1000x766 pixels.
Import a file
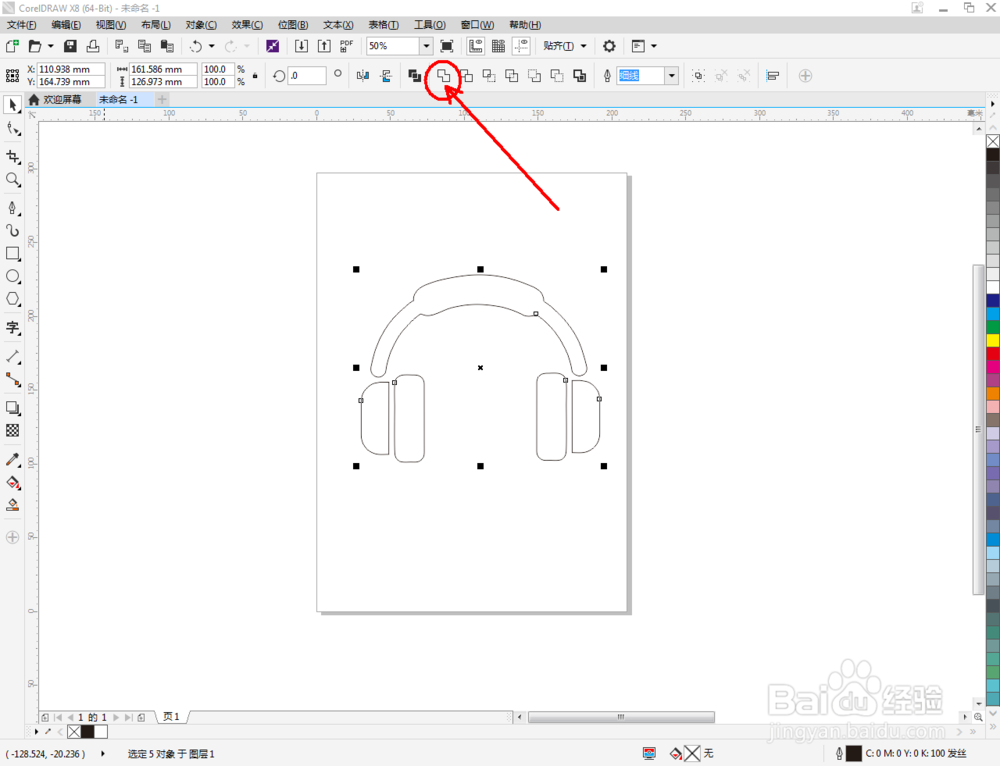click(x=301, y=46)
